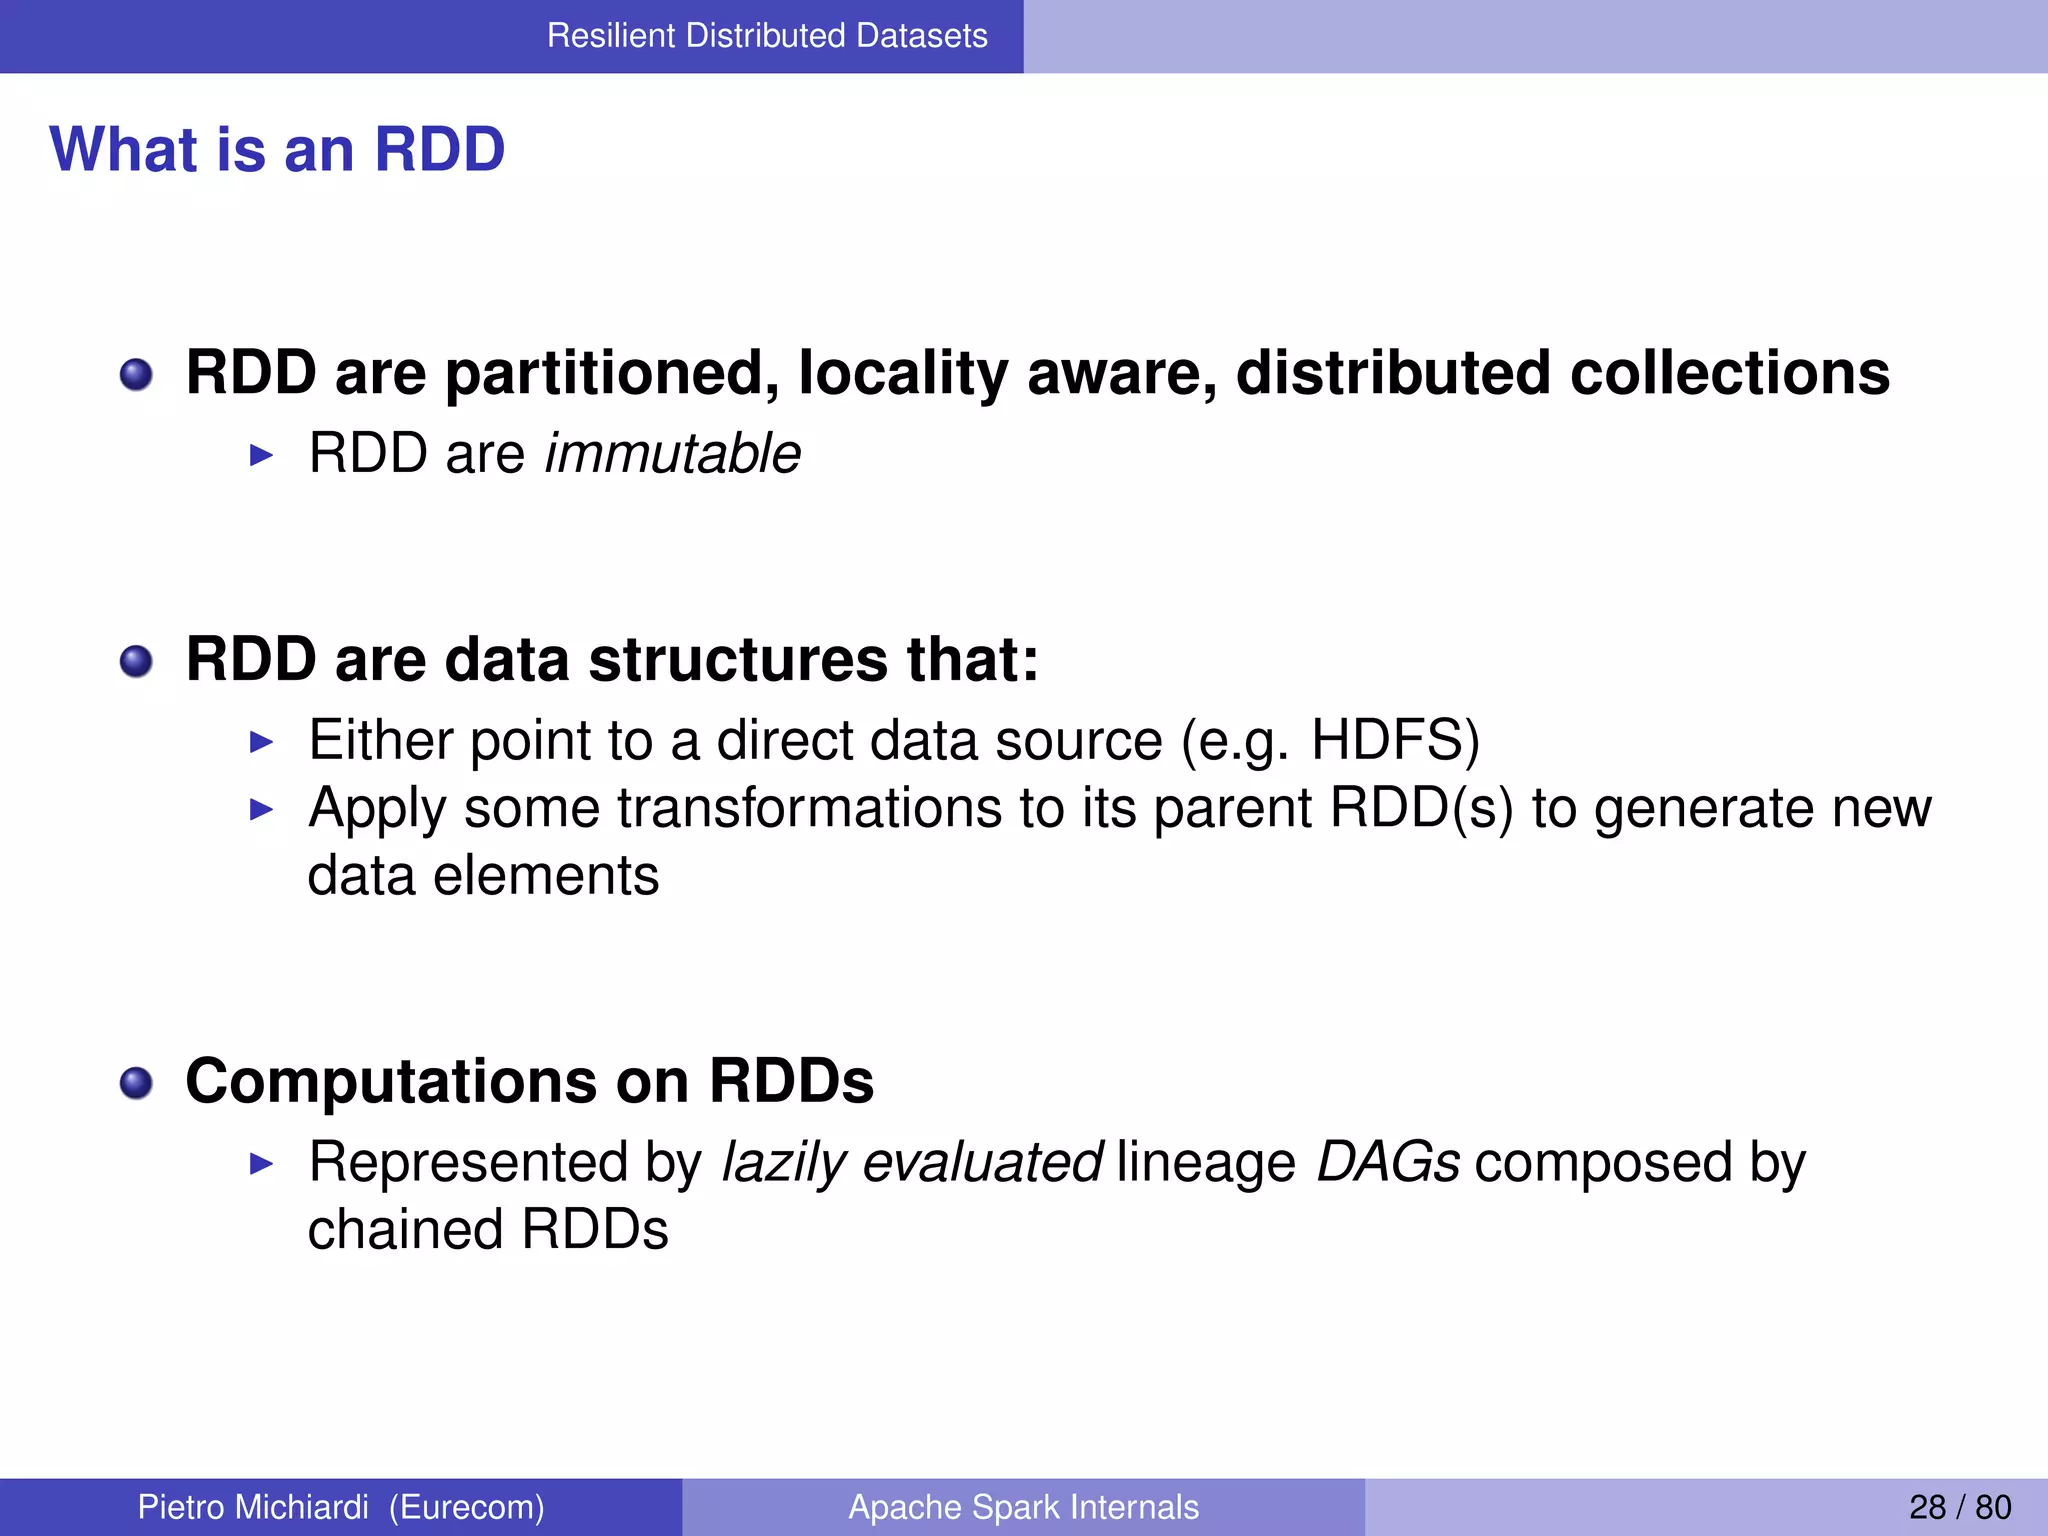Click the text 'chained RDDs'
Image resolution: width=2048 pixels, height=1536 pixels.
(x=487, y=1230)
